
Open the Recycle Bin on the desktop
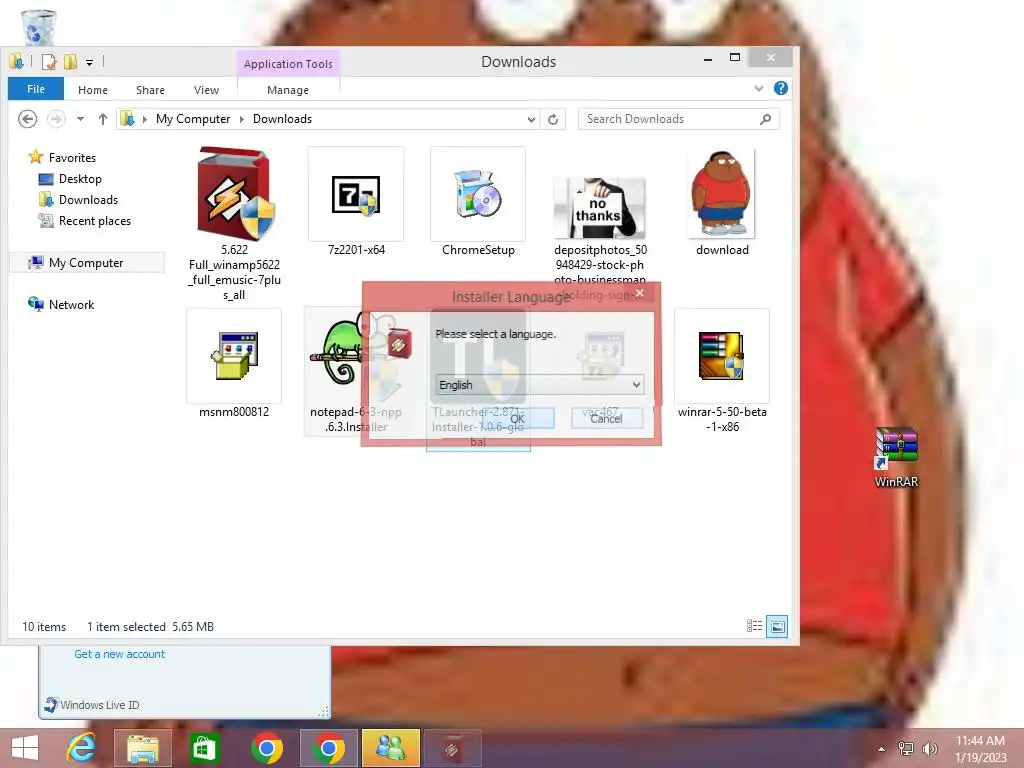38,27
